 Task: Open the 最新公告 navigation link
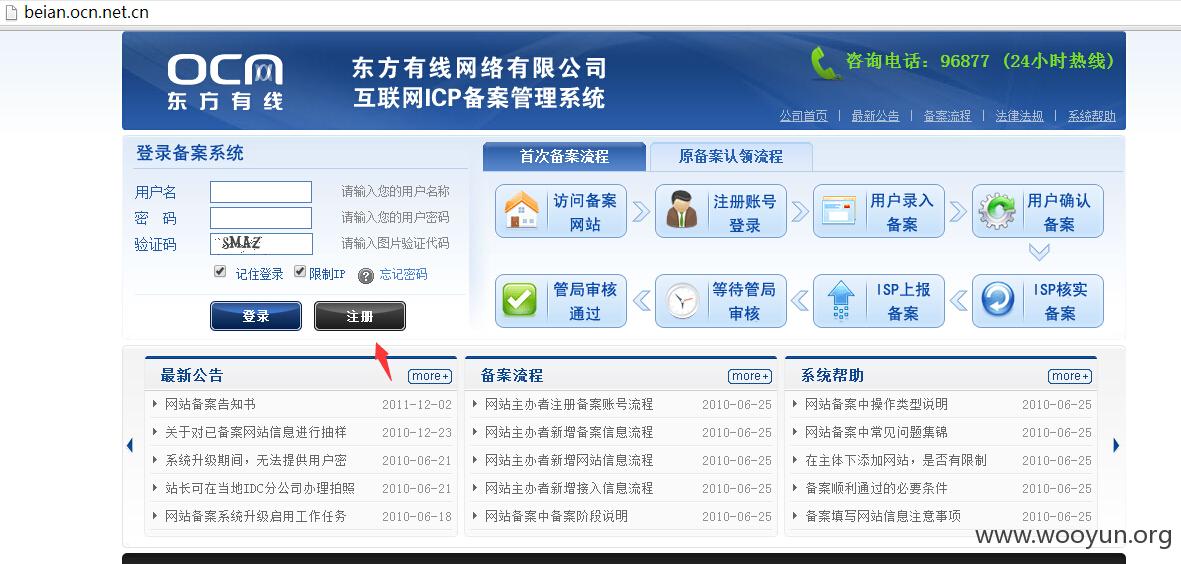pyautogui.click(x=875, y=116)
